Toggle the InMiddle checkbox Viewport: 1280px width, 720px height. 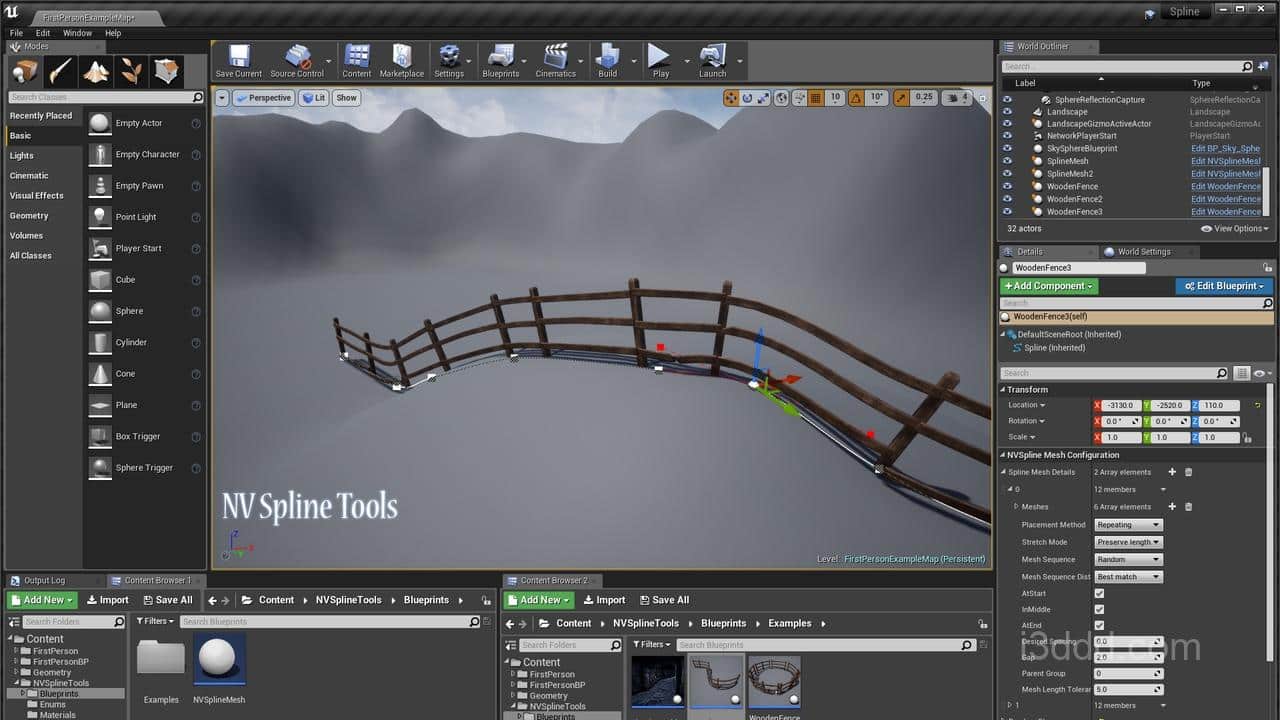click(x=1099, y=609)
